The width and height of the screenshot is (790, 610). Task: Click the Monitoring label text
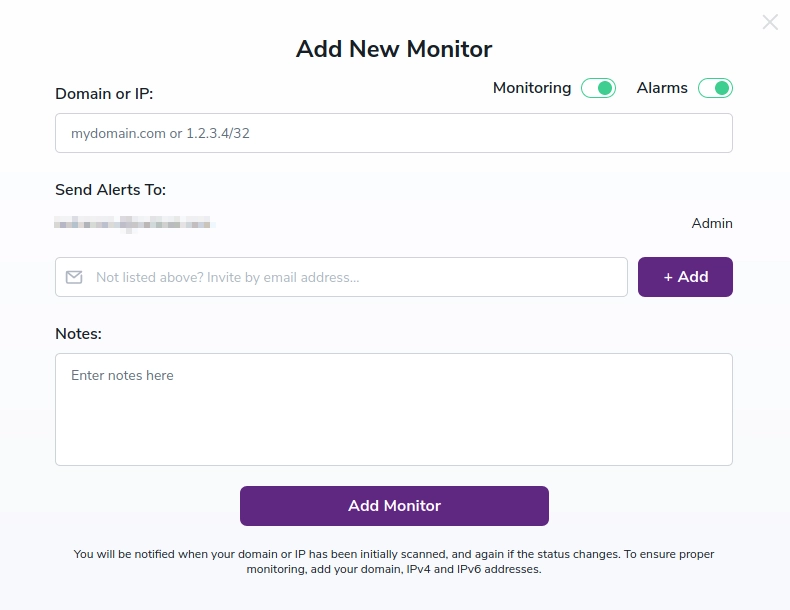click(532, 88)
